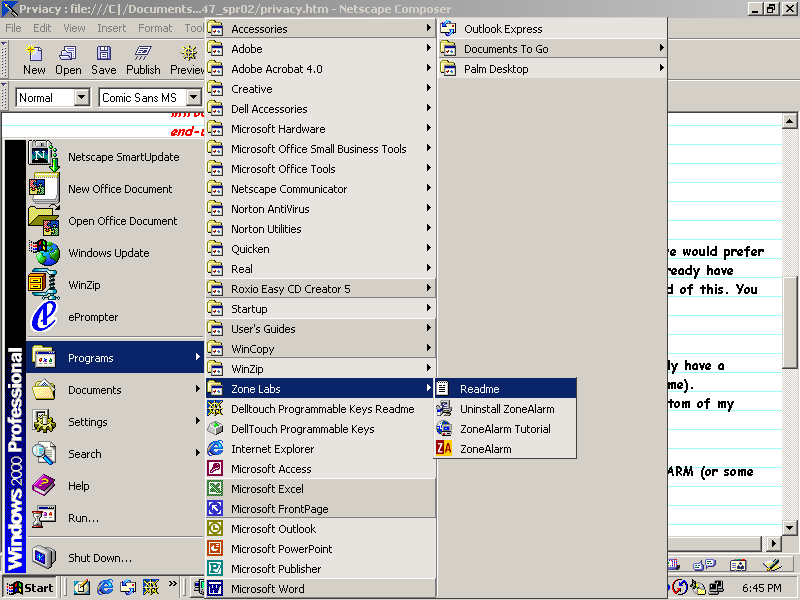Click the Save toolbar icon in Composer

104,60
